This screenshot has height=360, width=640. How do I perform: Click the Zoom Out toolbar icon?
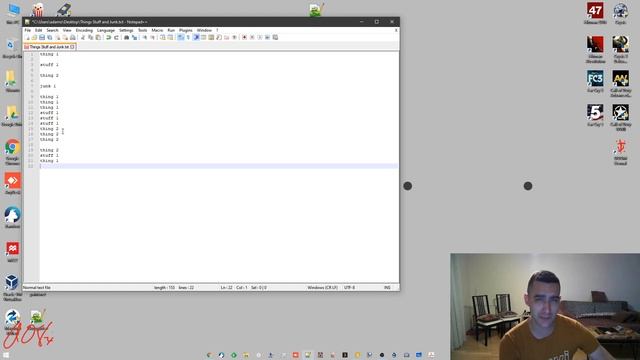pos(153,37)
